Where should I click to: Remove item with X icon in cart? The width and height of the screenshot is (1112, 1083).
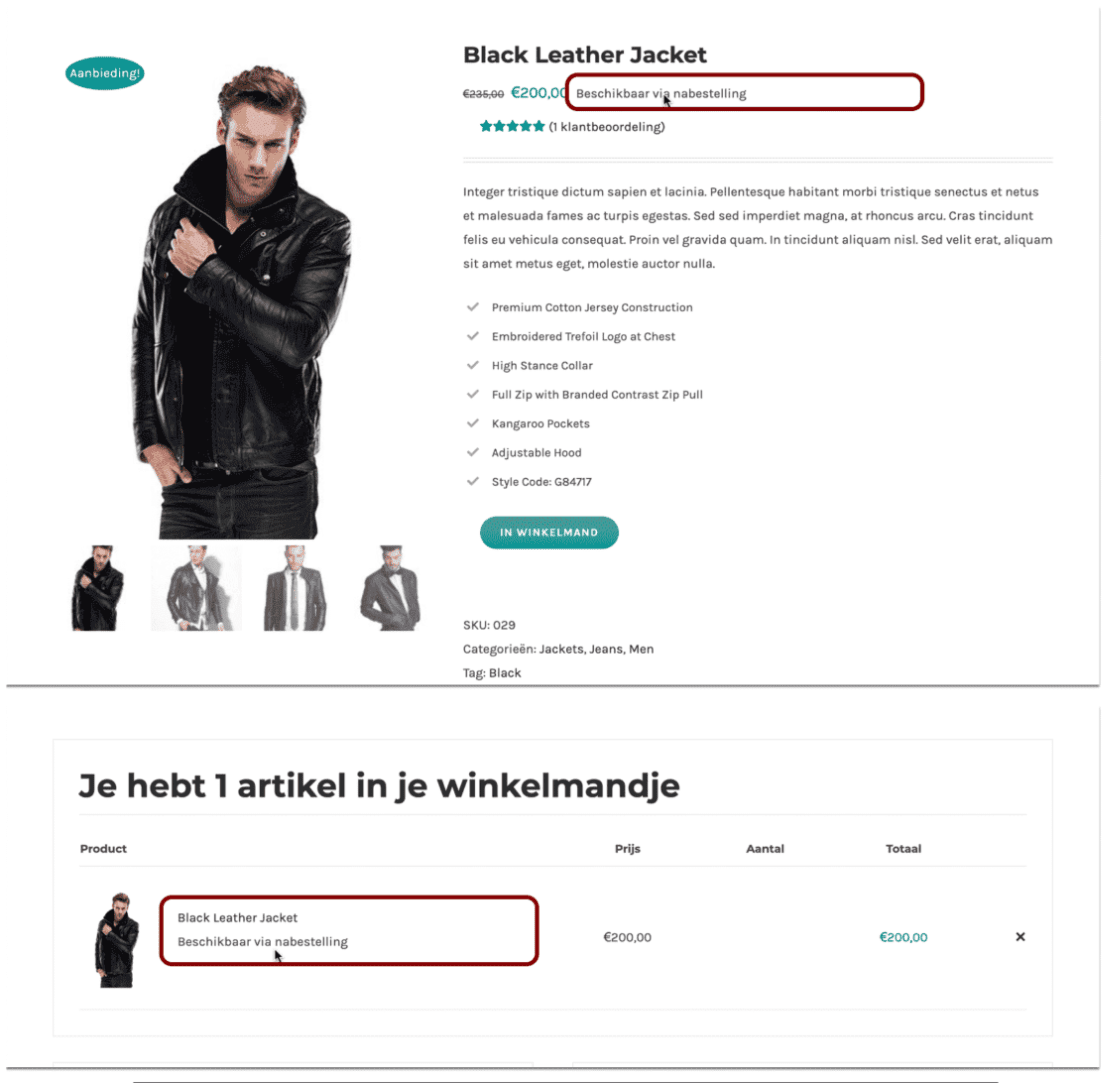point(1020,937)
